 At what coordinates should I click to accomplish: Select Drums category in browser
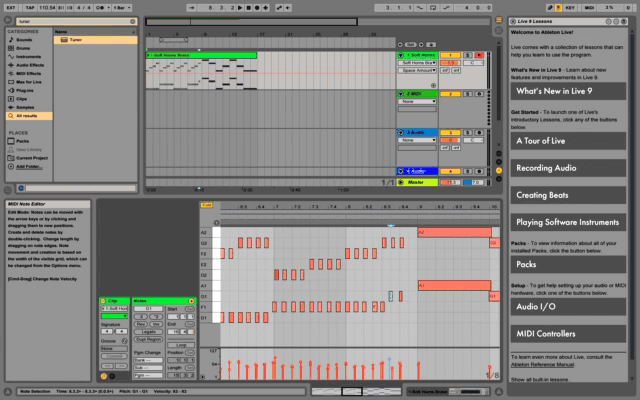point(29,48)
